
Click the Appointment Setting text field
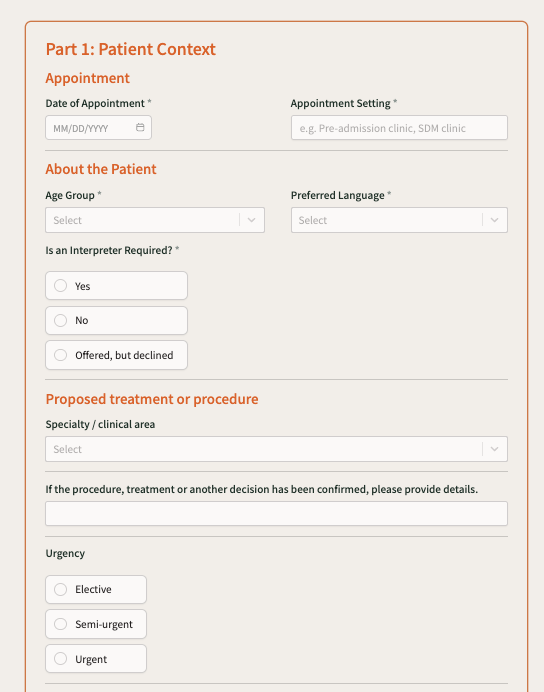[x=399, y=128]
